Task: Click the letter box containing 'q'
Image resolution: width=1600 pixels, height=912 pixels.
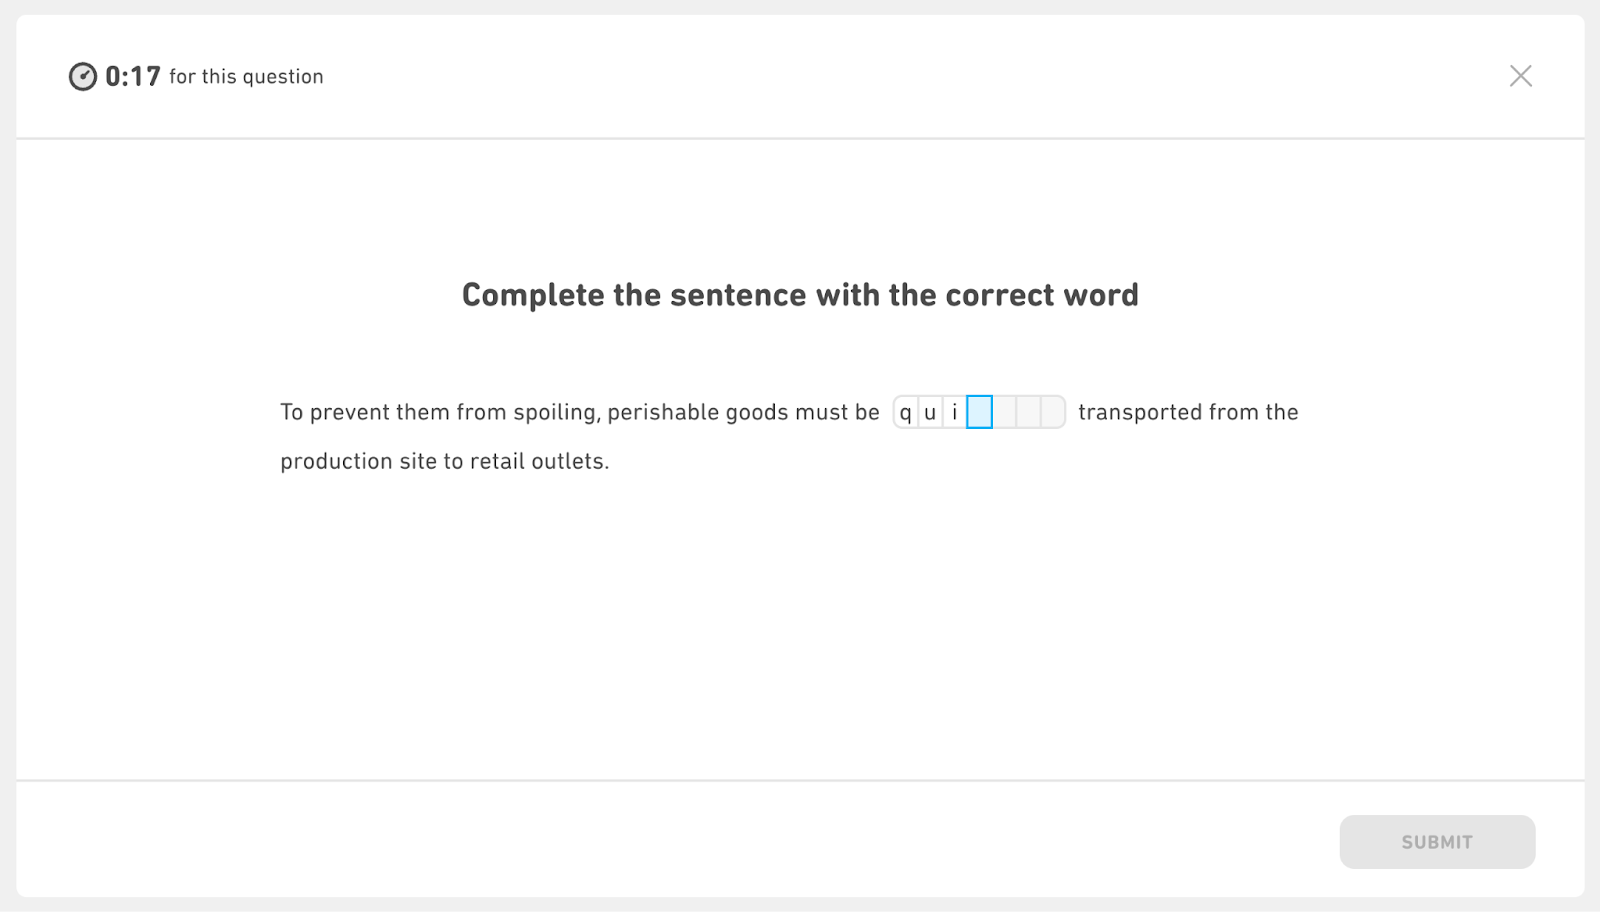Action: pyautogui.click(x=906, y=412)
